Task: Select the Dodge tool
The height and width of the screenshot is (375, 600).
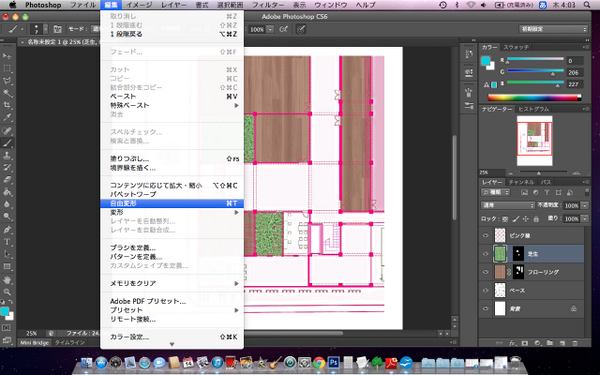Action: [x=7, y=216]
